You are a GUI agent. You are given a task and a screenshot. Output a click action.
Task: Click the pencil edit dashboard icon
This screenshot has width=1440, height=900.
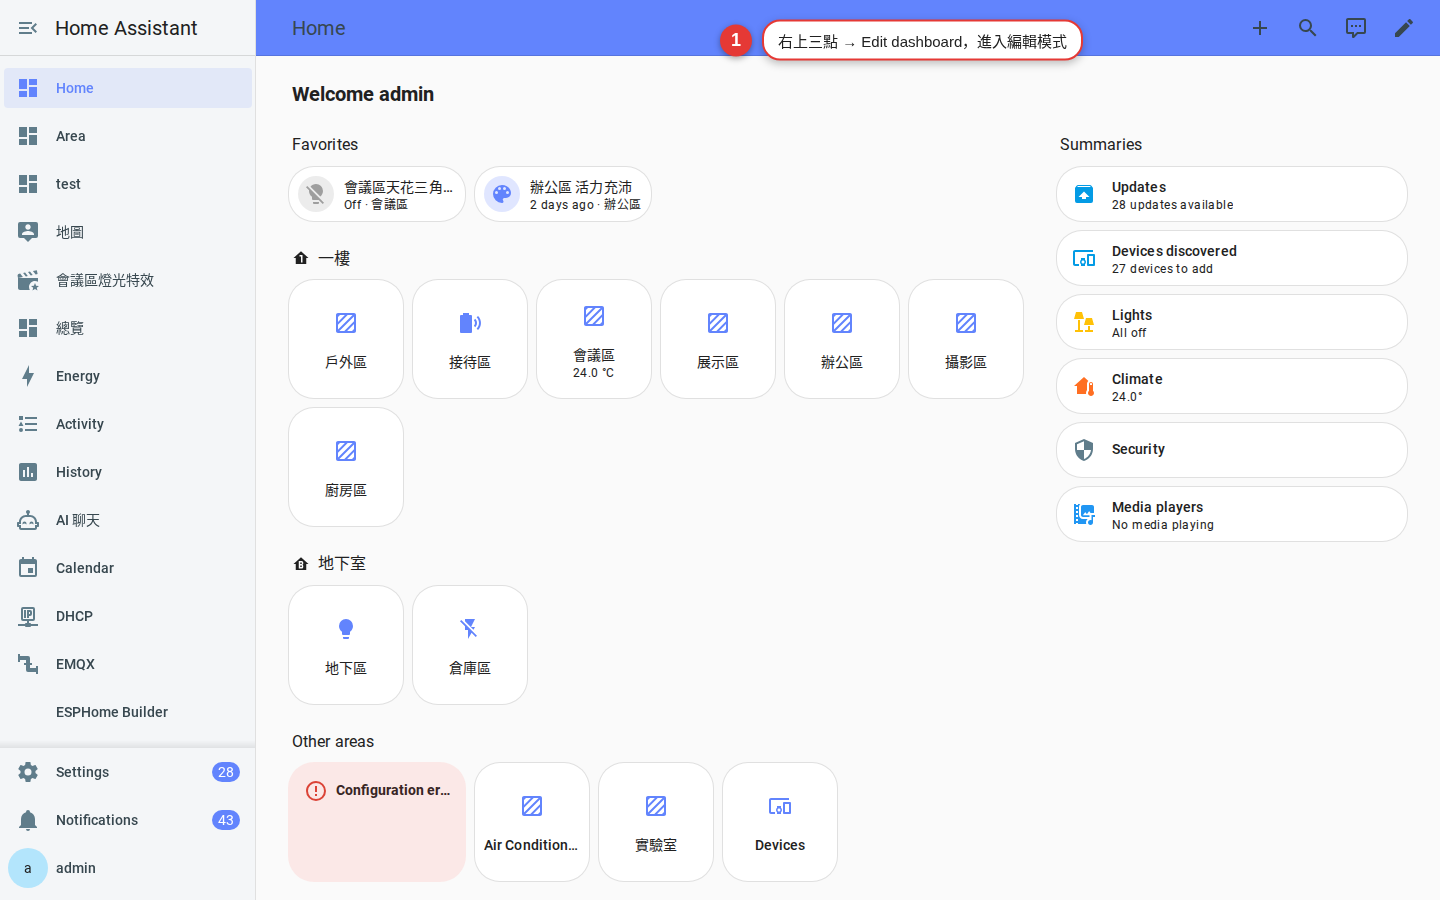pyautogui.click(x=1404, y=28)
